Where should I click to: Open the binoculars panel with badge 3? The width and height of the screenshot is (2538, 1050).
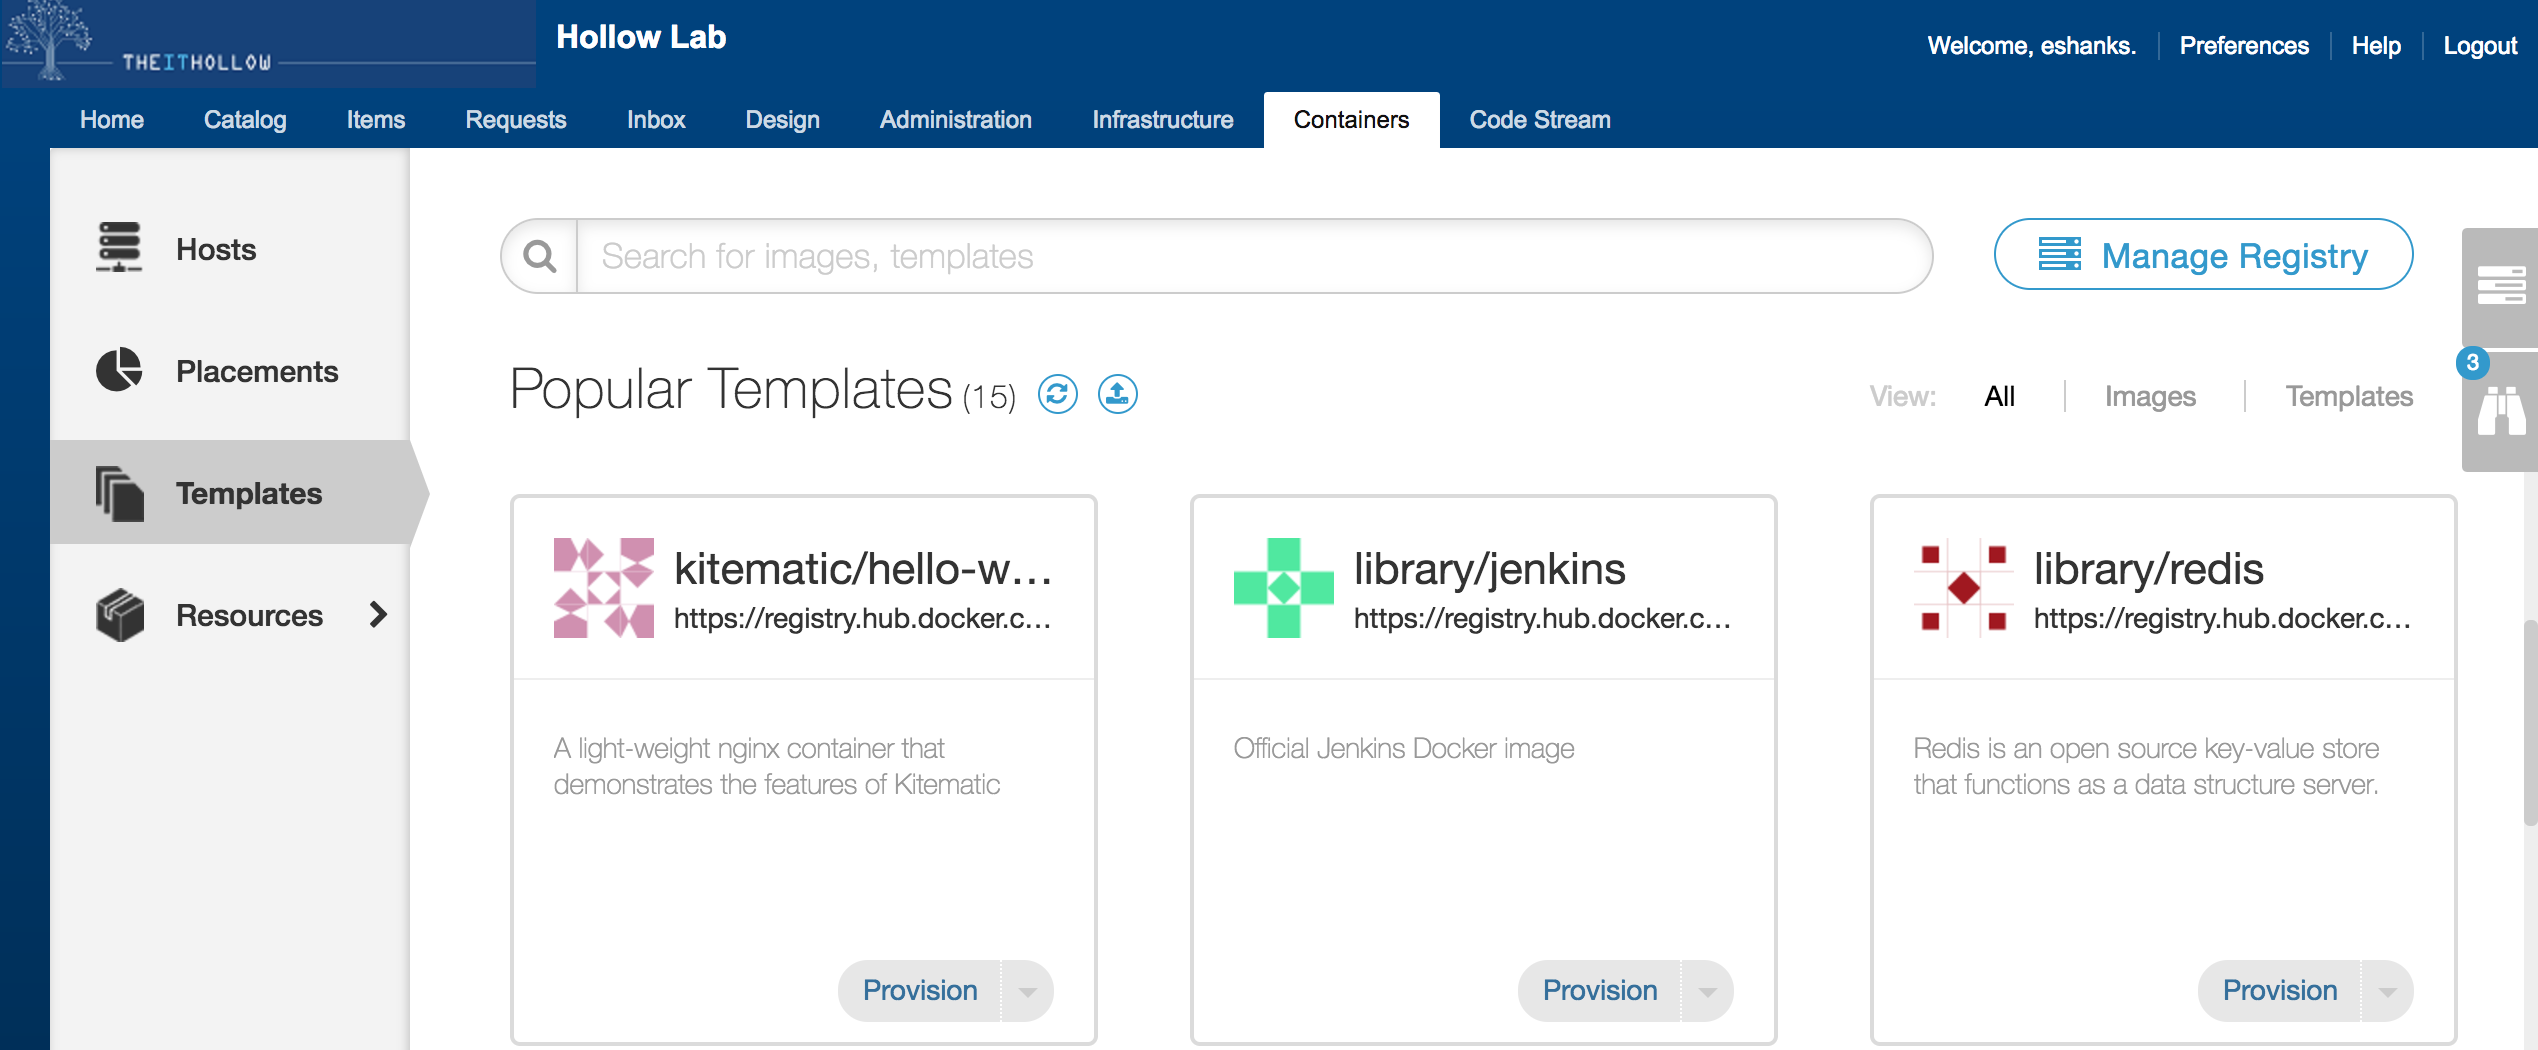pyautogui.click(x=2499, y=412)
